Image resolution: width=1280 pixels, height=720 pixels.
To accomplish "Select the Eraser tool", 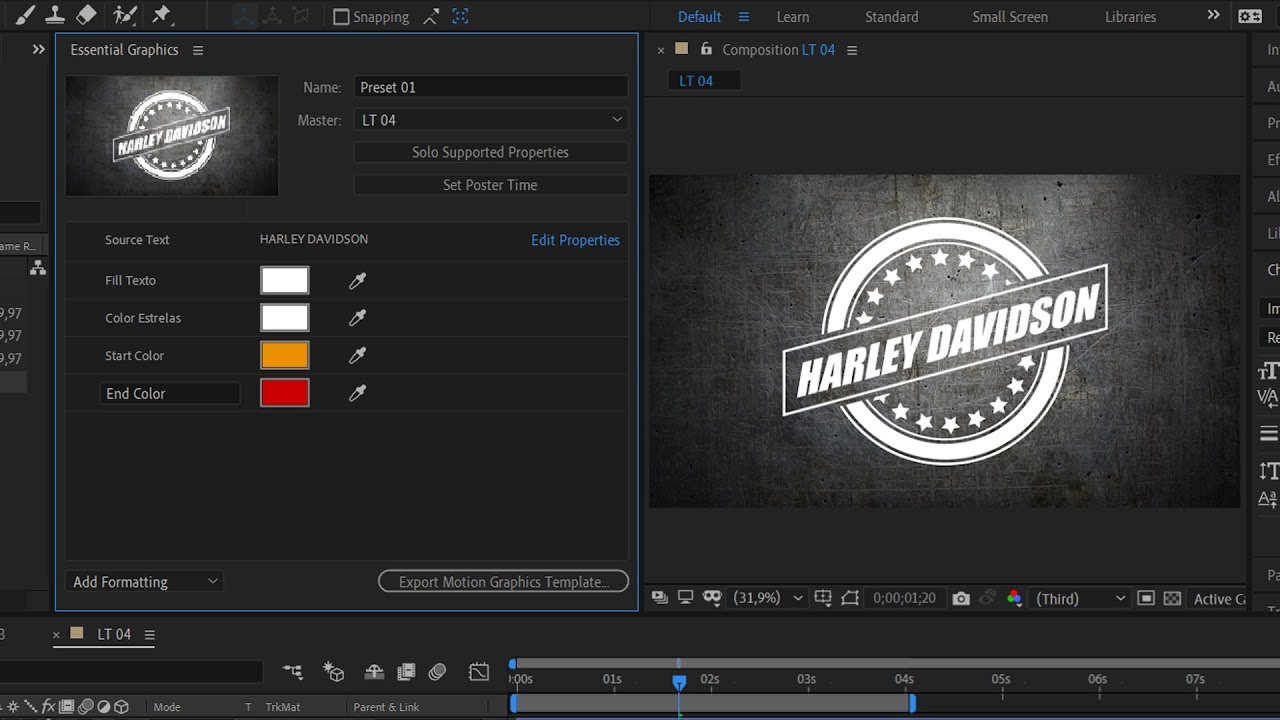I will point(87,15).
